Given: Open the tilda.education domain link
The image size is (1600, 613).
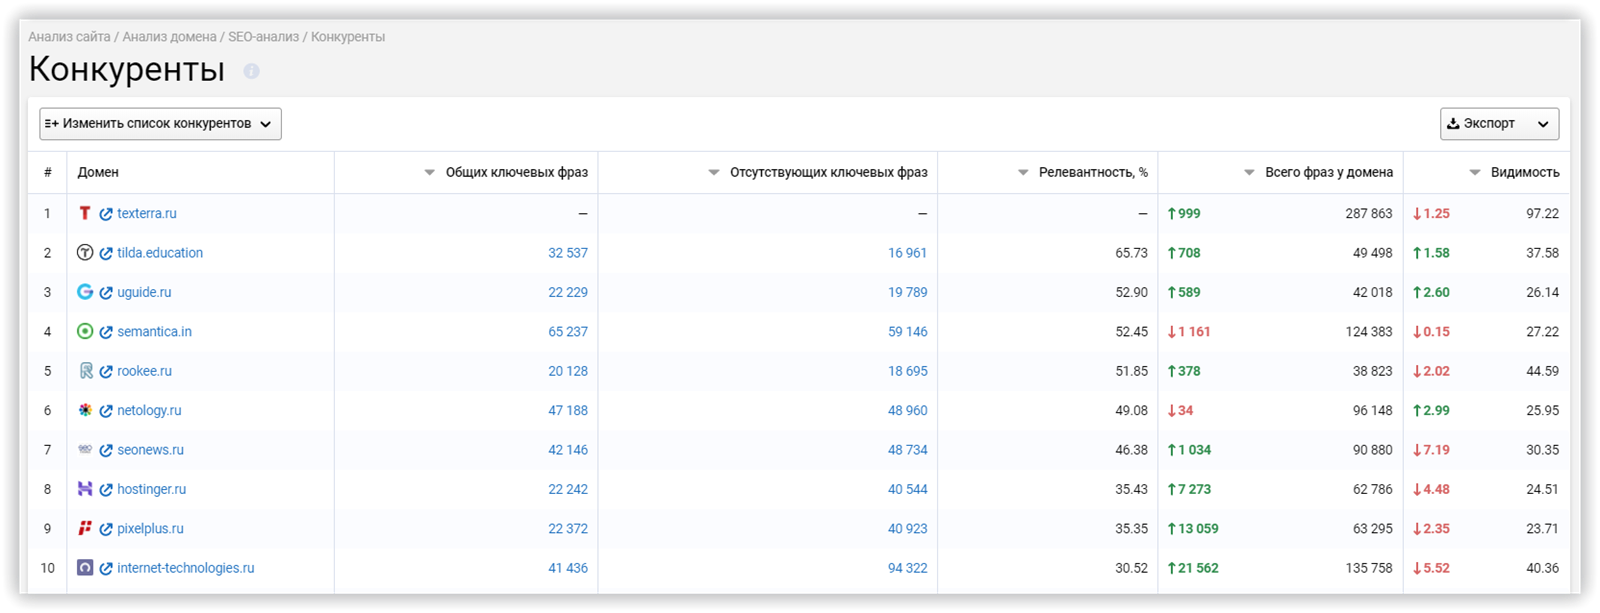Looking at the screenshot, I should tap(160, 253).
